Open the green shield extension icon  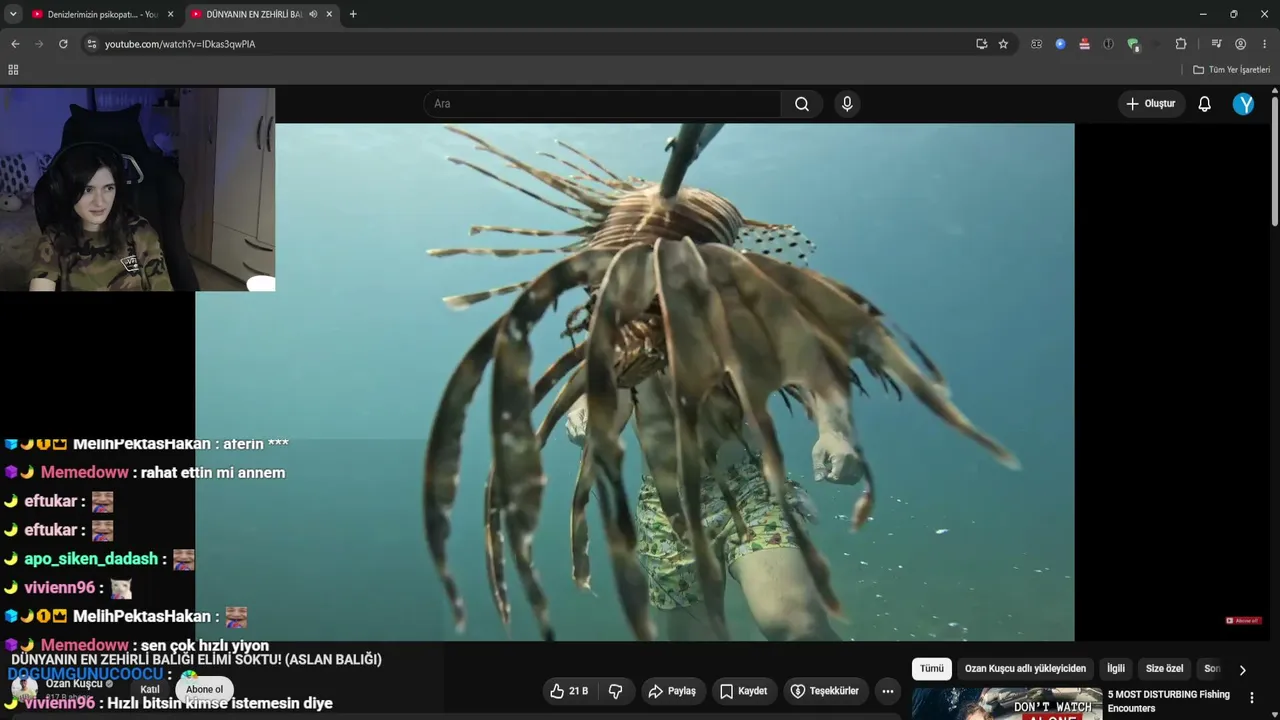[x=1133, y=44]
